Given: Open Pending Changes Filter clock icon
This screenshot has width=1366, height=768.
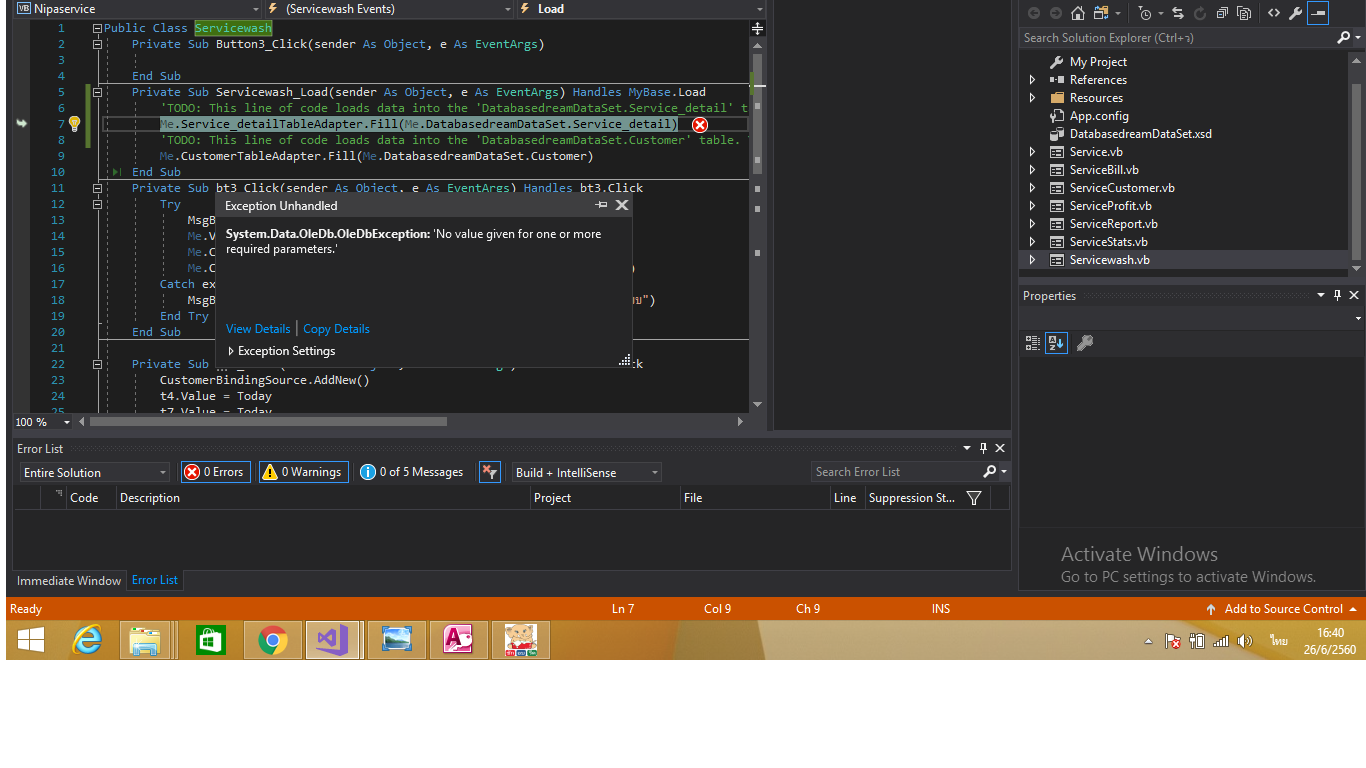Looking at the screenshot, I should point(1146,13).
